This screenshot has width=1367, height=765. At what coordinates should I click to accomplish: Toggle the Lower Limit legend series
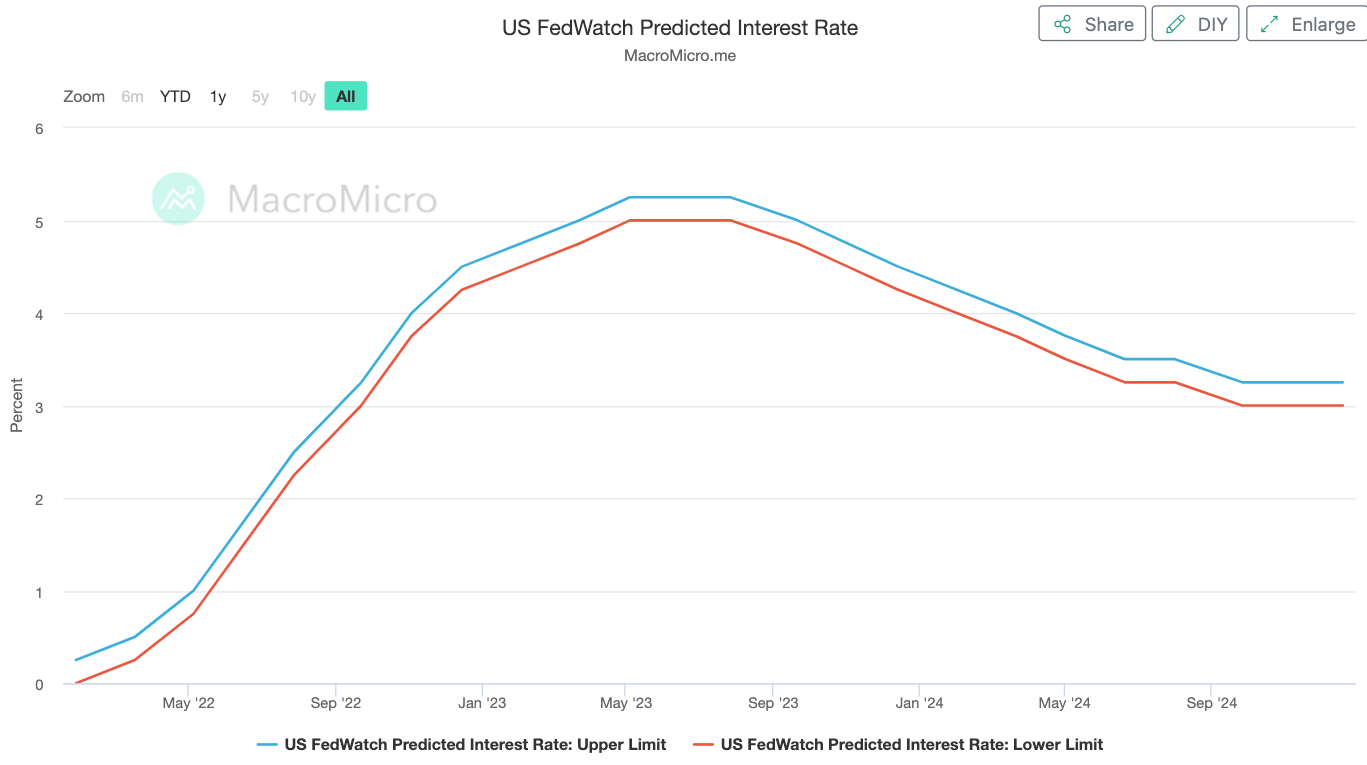point(911,744)
